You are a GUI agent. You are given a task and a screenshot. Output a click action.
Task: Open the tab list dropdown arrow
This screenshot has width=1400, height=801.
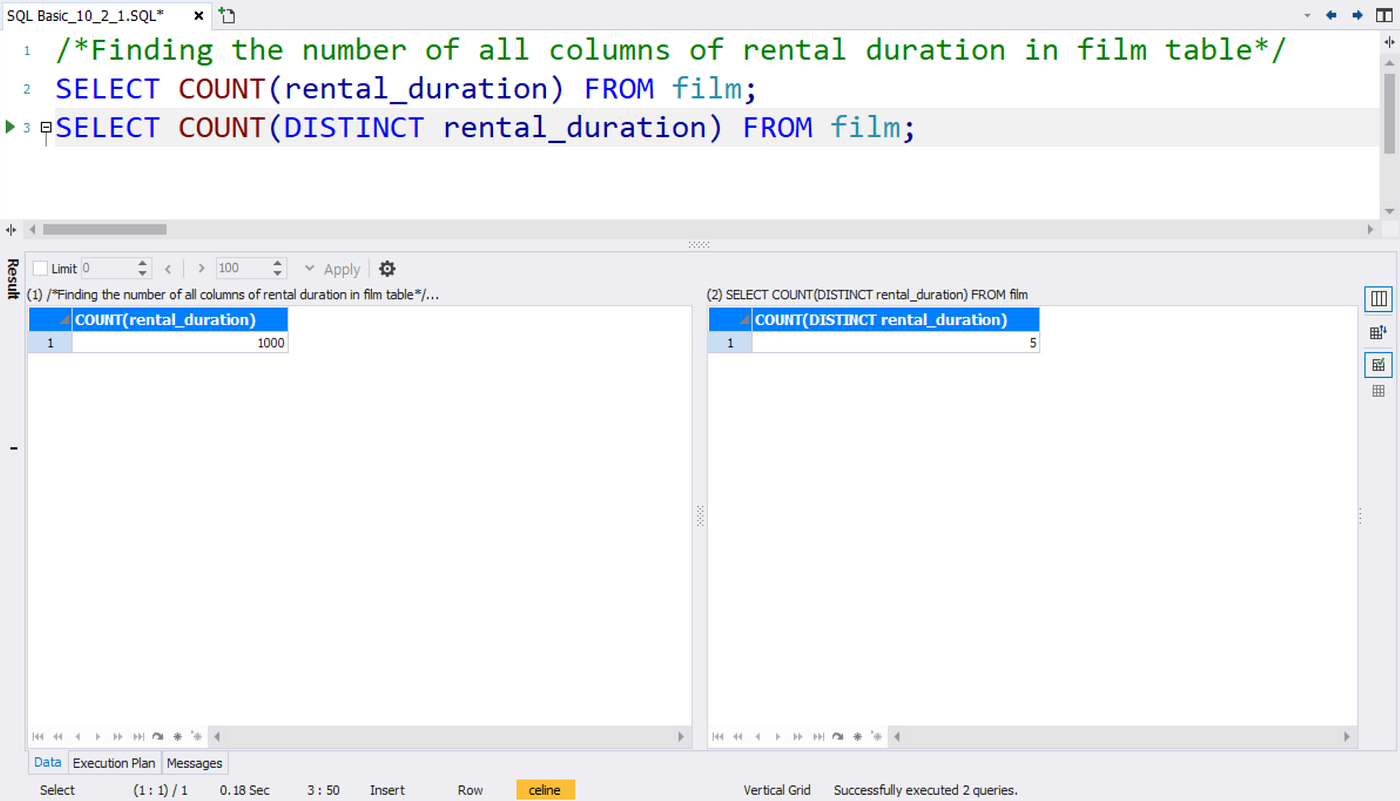point(1307,15)
